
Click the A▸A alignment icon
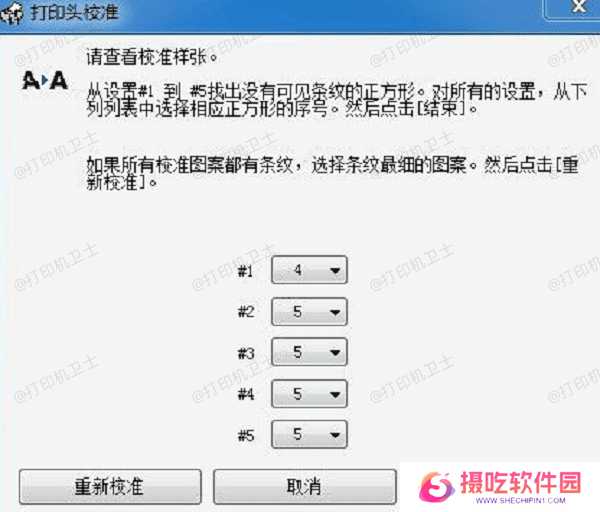[x=45, y=80]
